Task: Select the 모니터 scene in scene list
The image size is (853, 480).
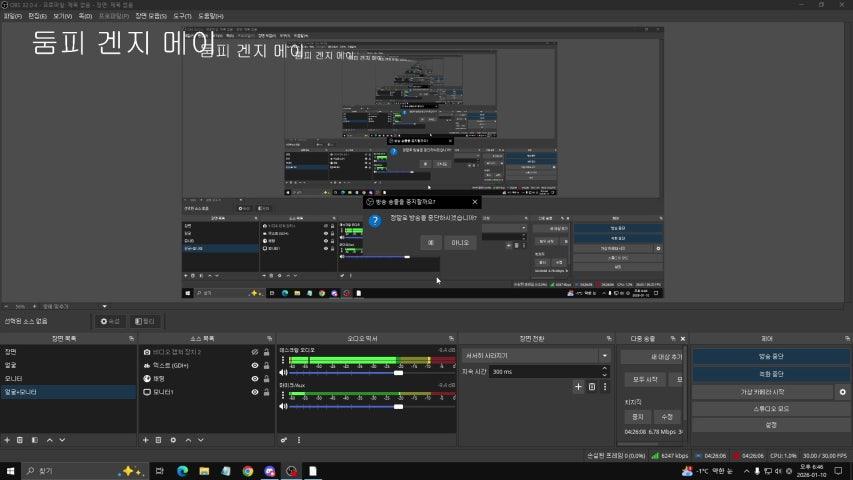Action: tap(14, 379)
